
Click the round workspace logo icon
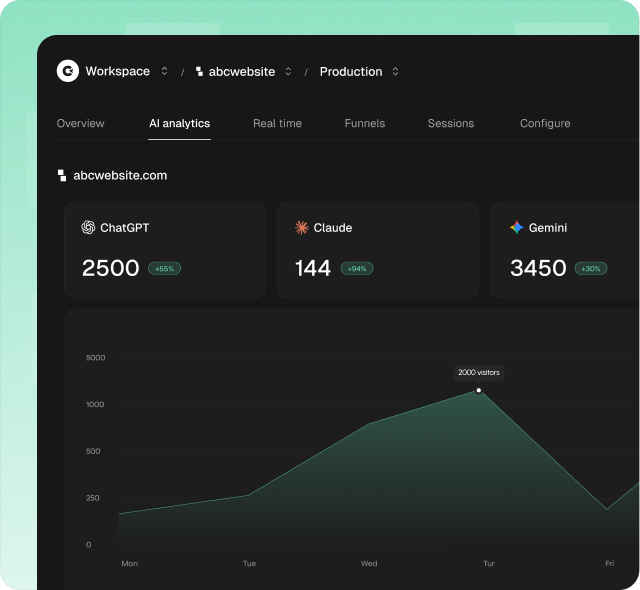(68, 71)
